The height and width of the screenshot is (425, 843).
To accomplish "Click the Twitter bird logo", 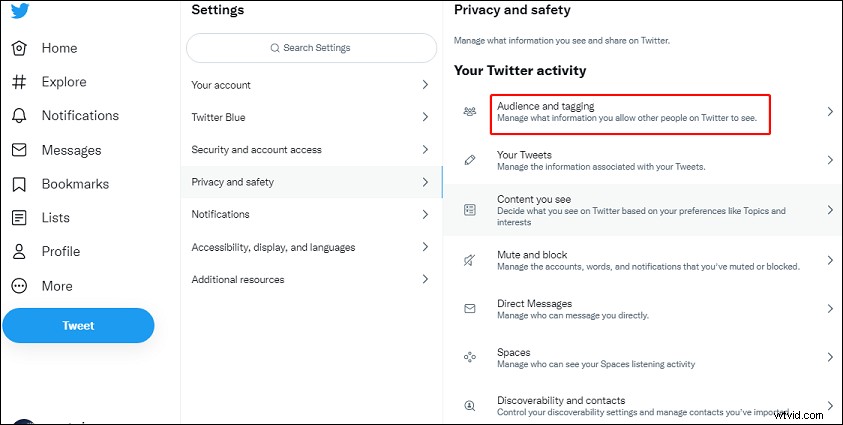I will (20, 10).
